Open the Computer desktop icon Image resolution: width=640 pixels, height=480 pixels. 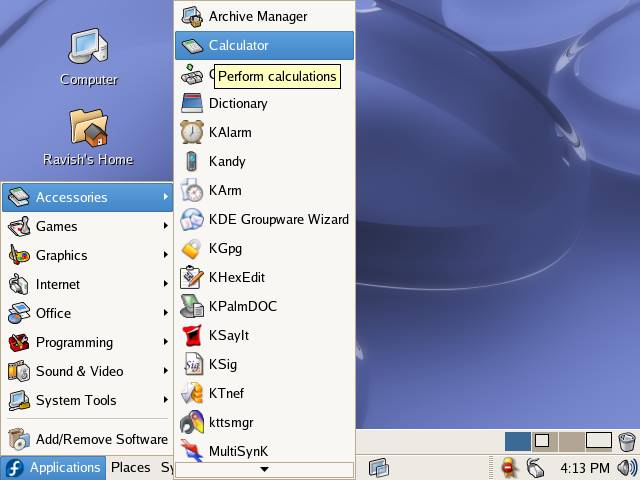[x=88, y=56]
